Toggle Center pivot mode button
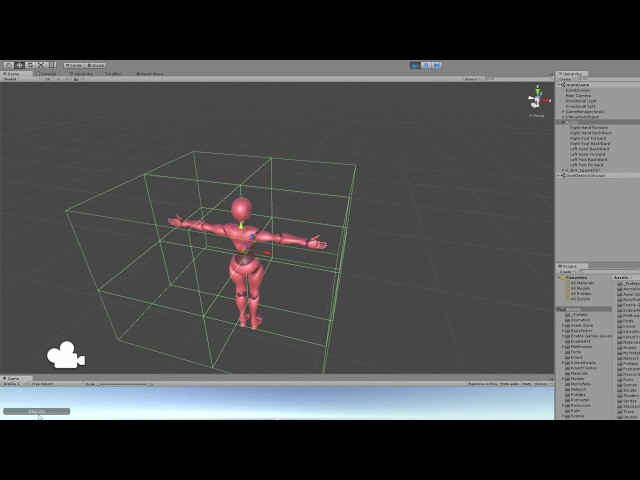Screen dimensions: 640x480 point(74,65)
